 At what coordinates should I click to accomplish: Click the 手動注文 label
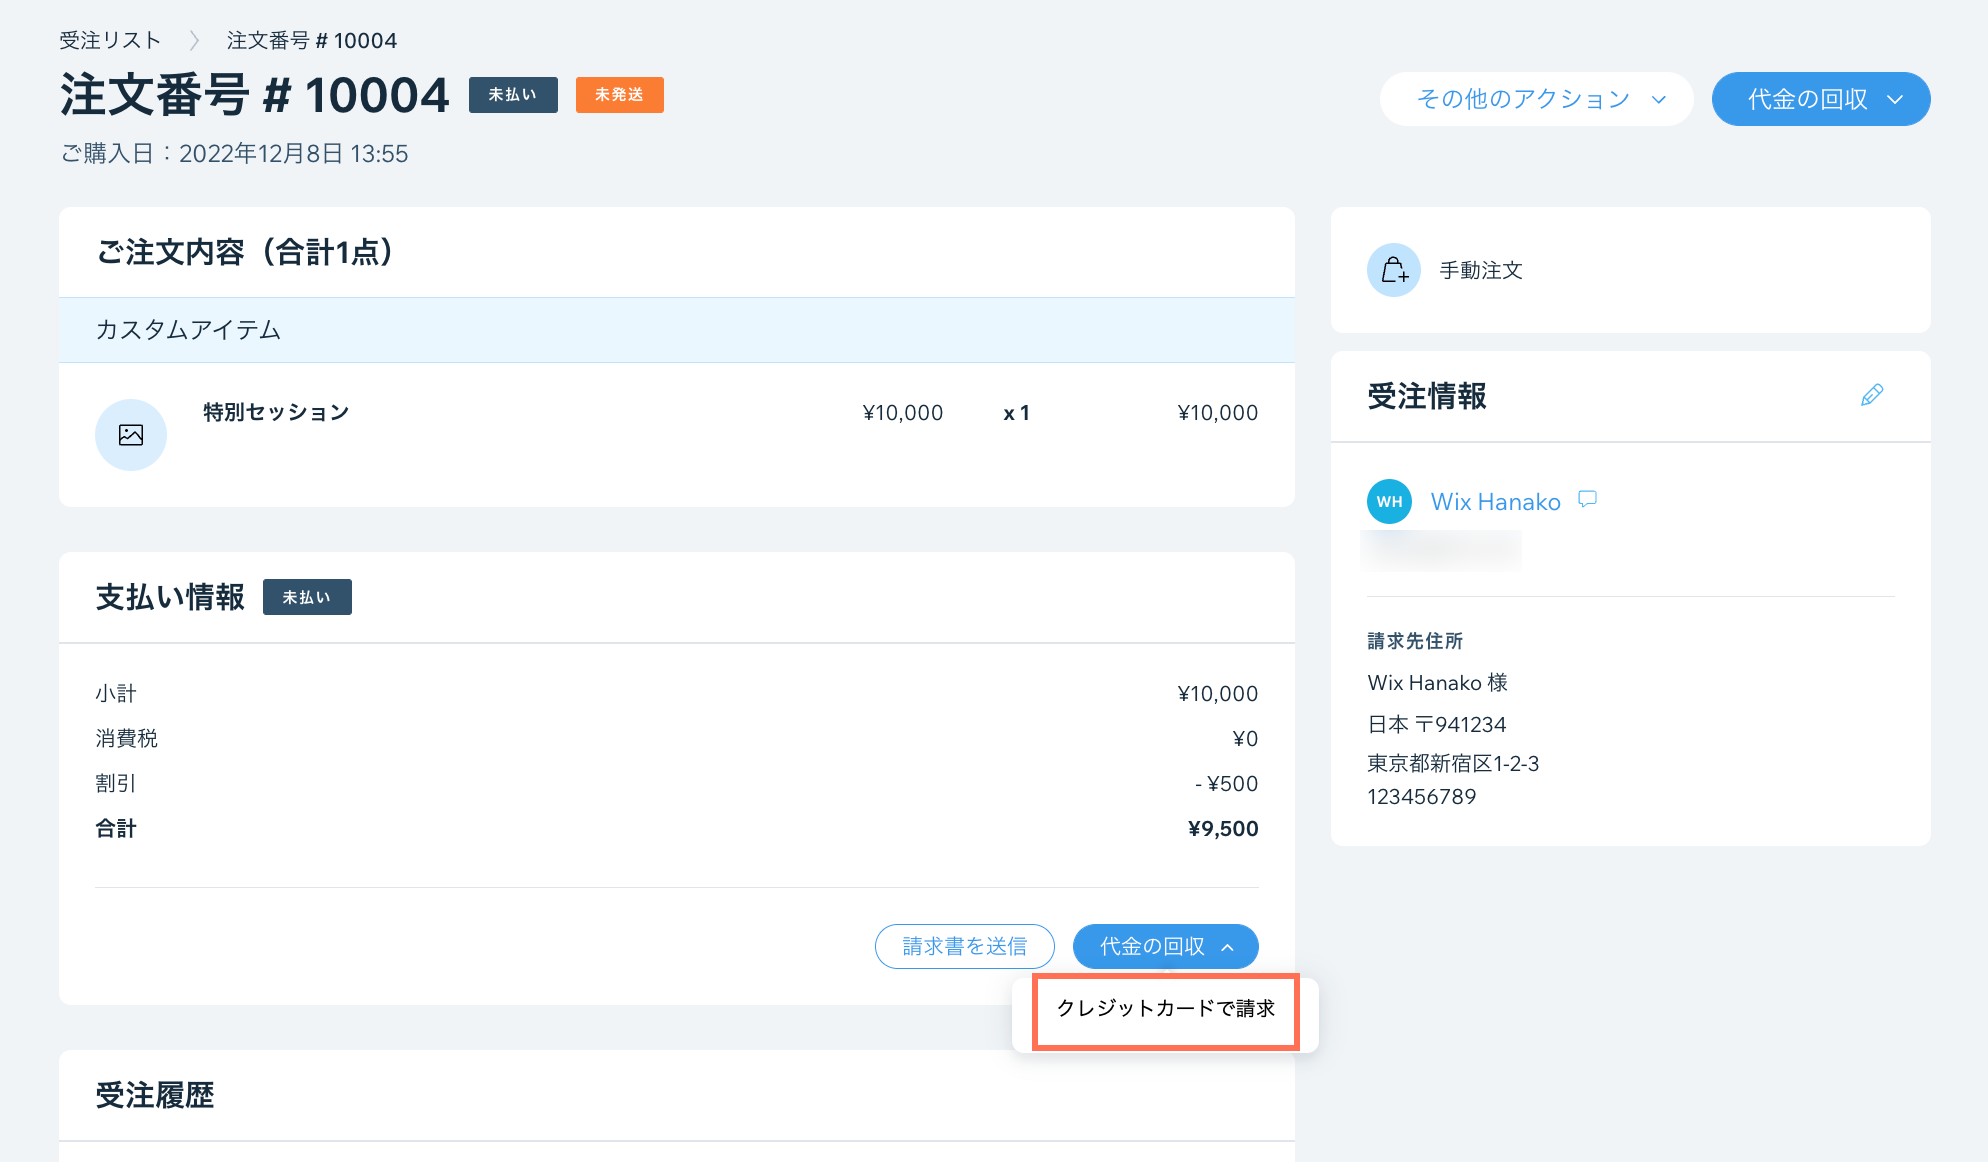(x=1481, y=270)
